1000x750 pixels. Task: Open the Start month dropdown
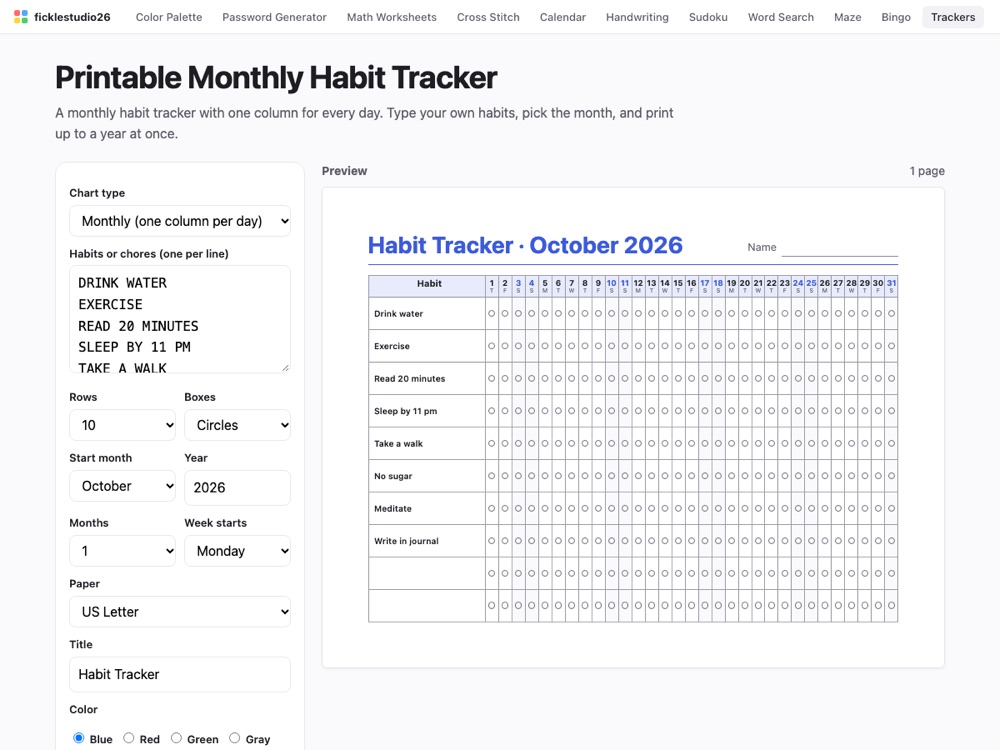[122, 487]
